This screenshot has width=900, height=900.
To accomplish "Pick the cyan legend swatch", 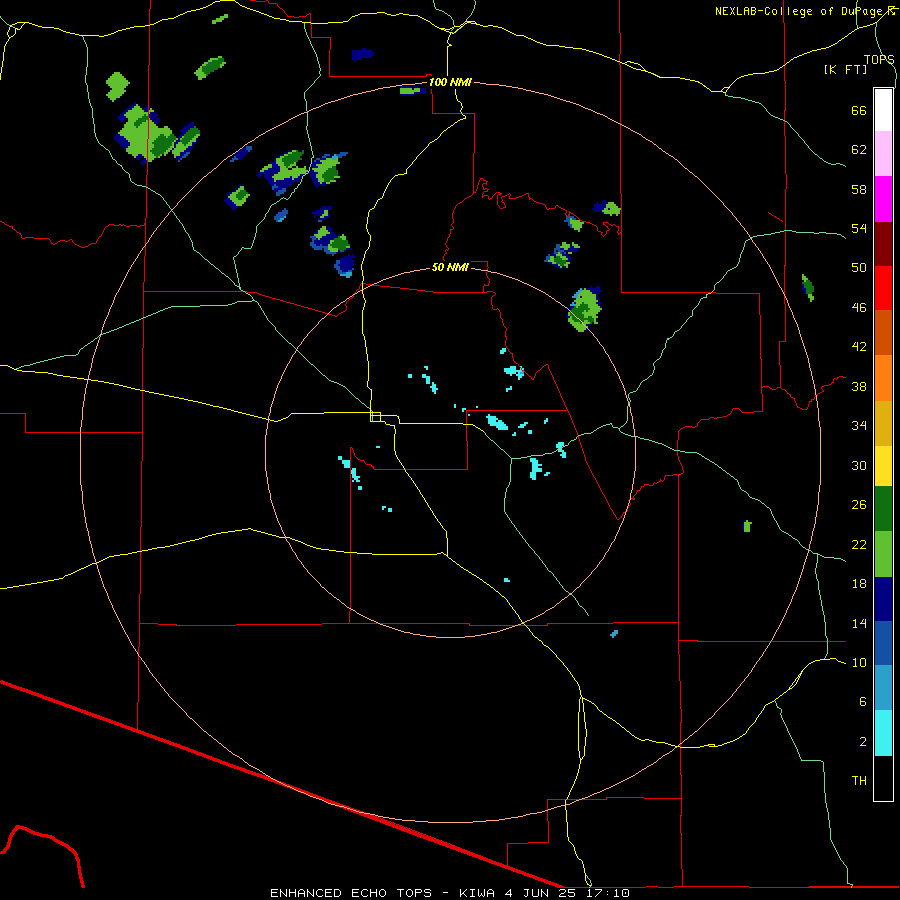I will (883, 733).
